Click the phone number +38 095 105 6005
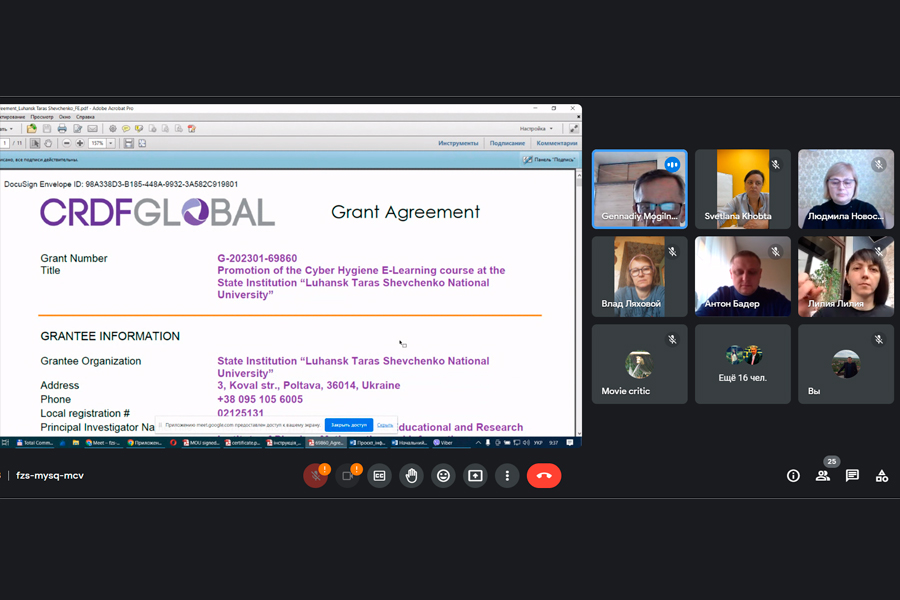This screenshot has height=600, width=900. tap(260, 399)
